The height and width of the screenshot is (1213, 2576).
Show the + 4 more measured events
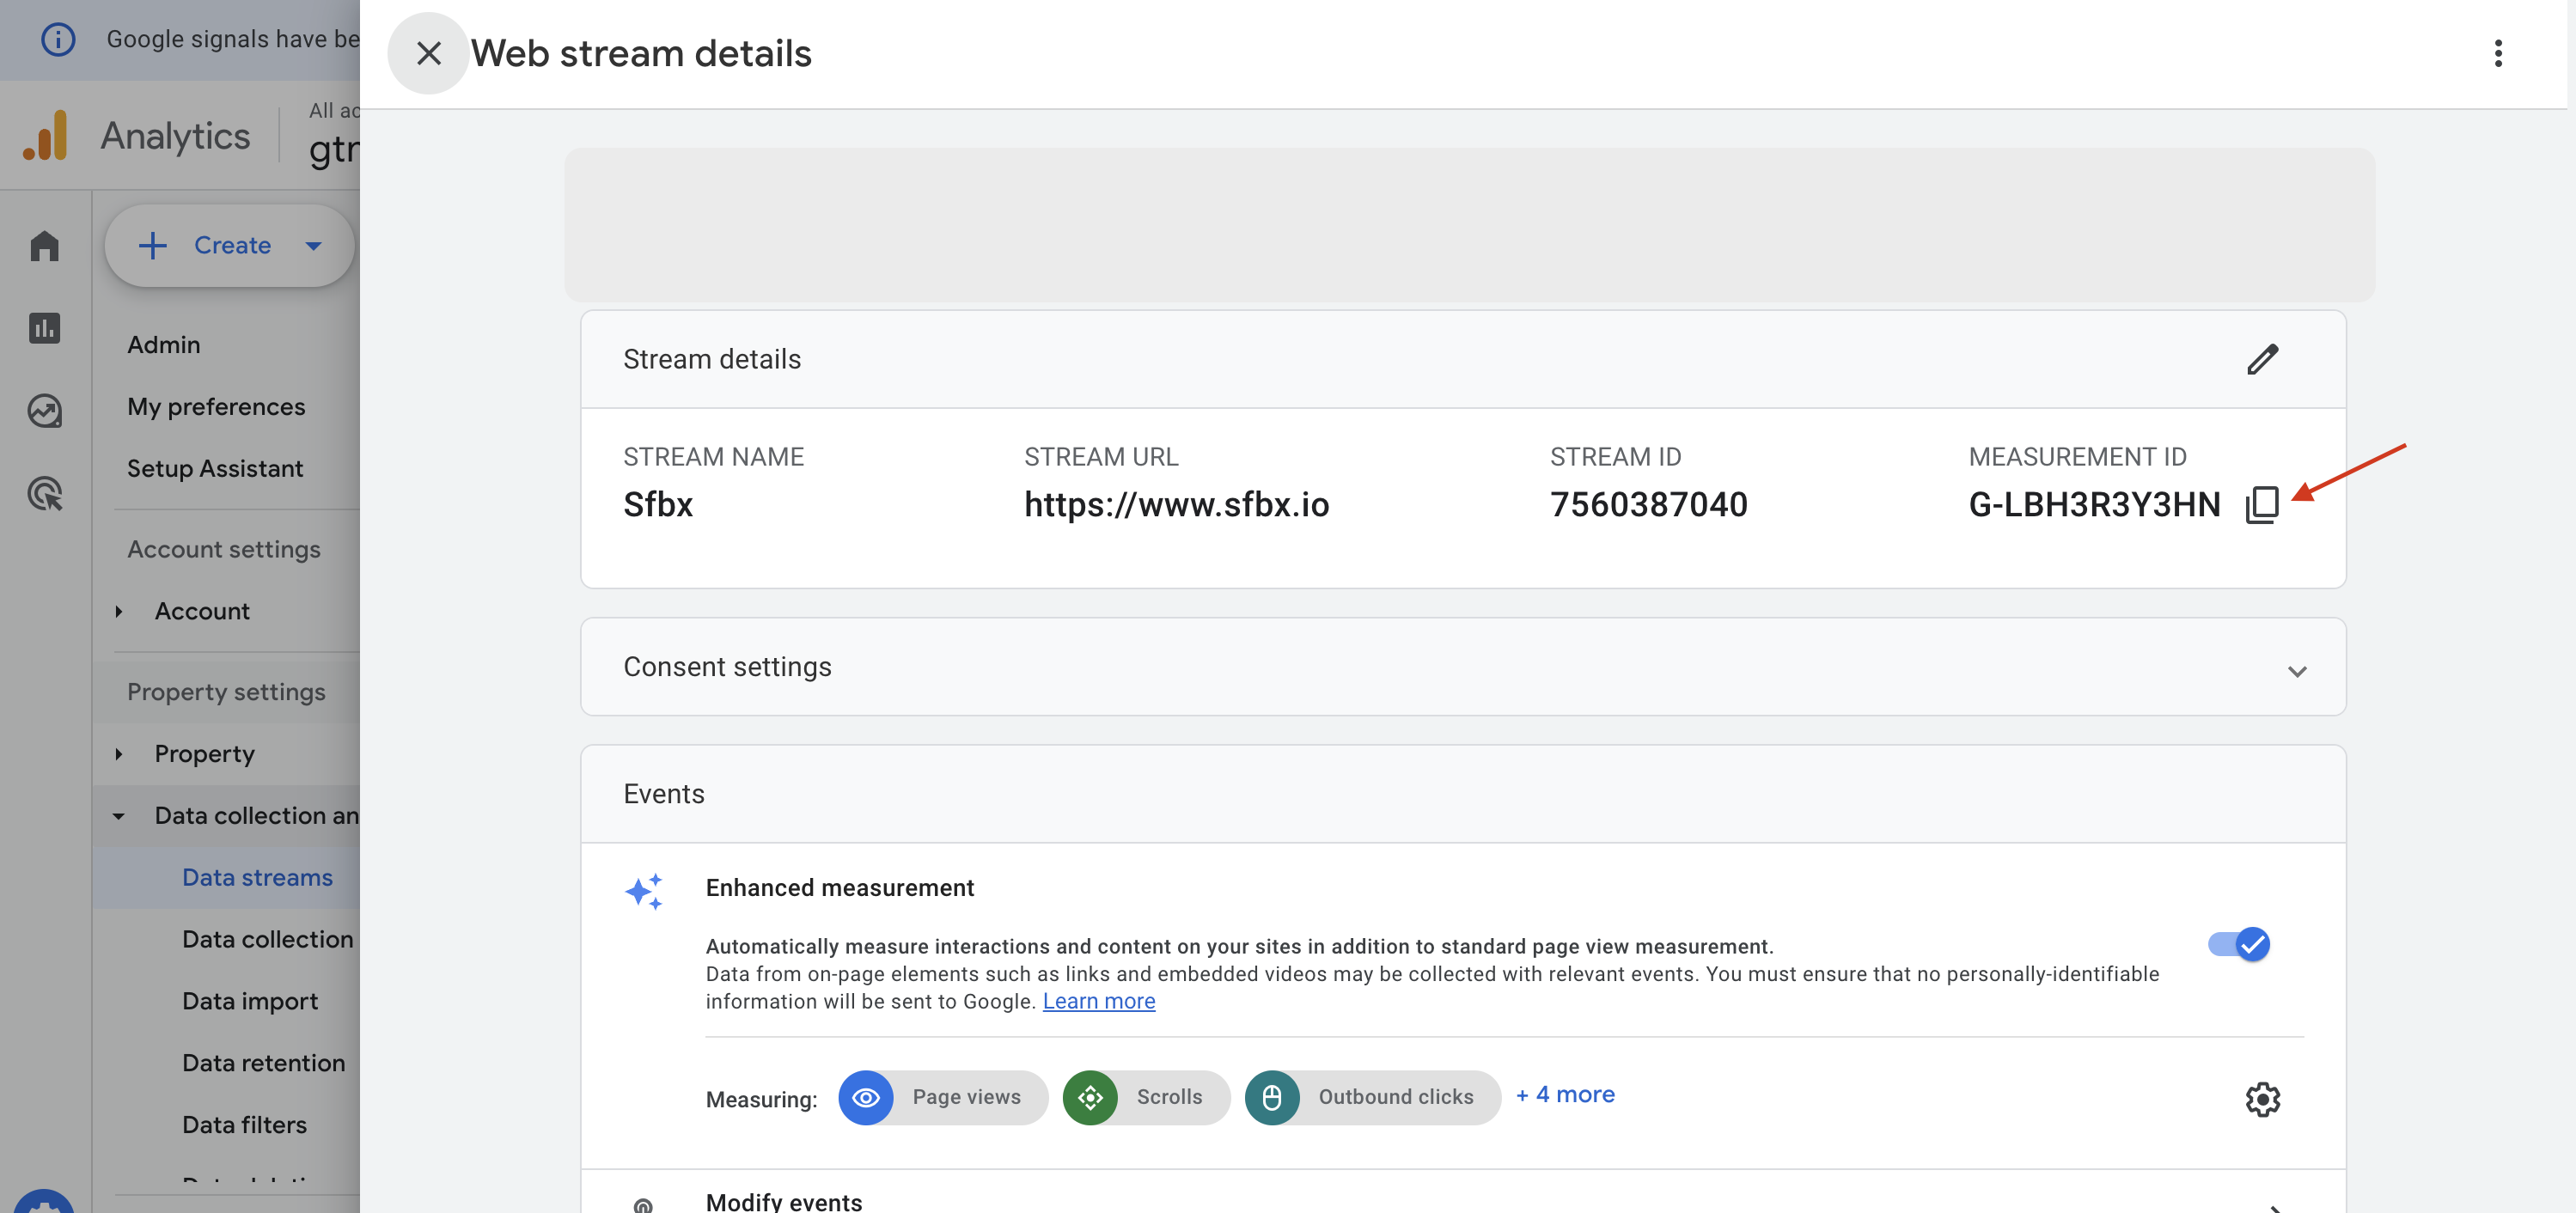[1564, 1095]
